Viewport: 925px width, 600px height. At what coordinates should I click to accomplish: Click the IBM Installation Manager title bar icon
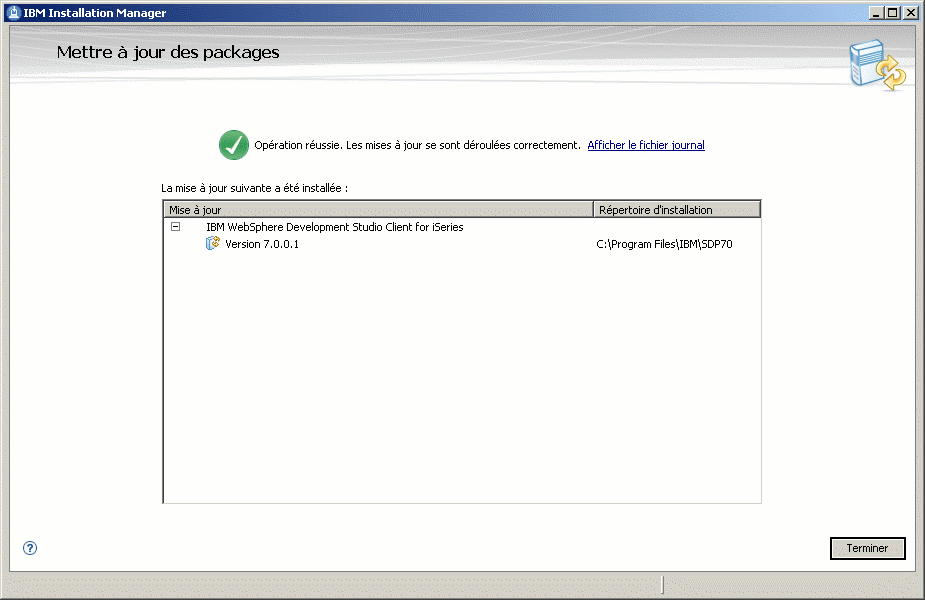[14, 12]
